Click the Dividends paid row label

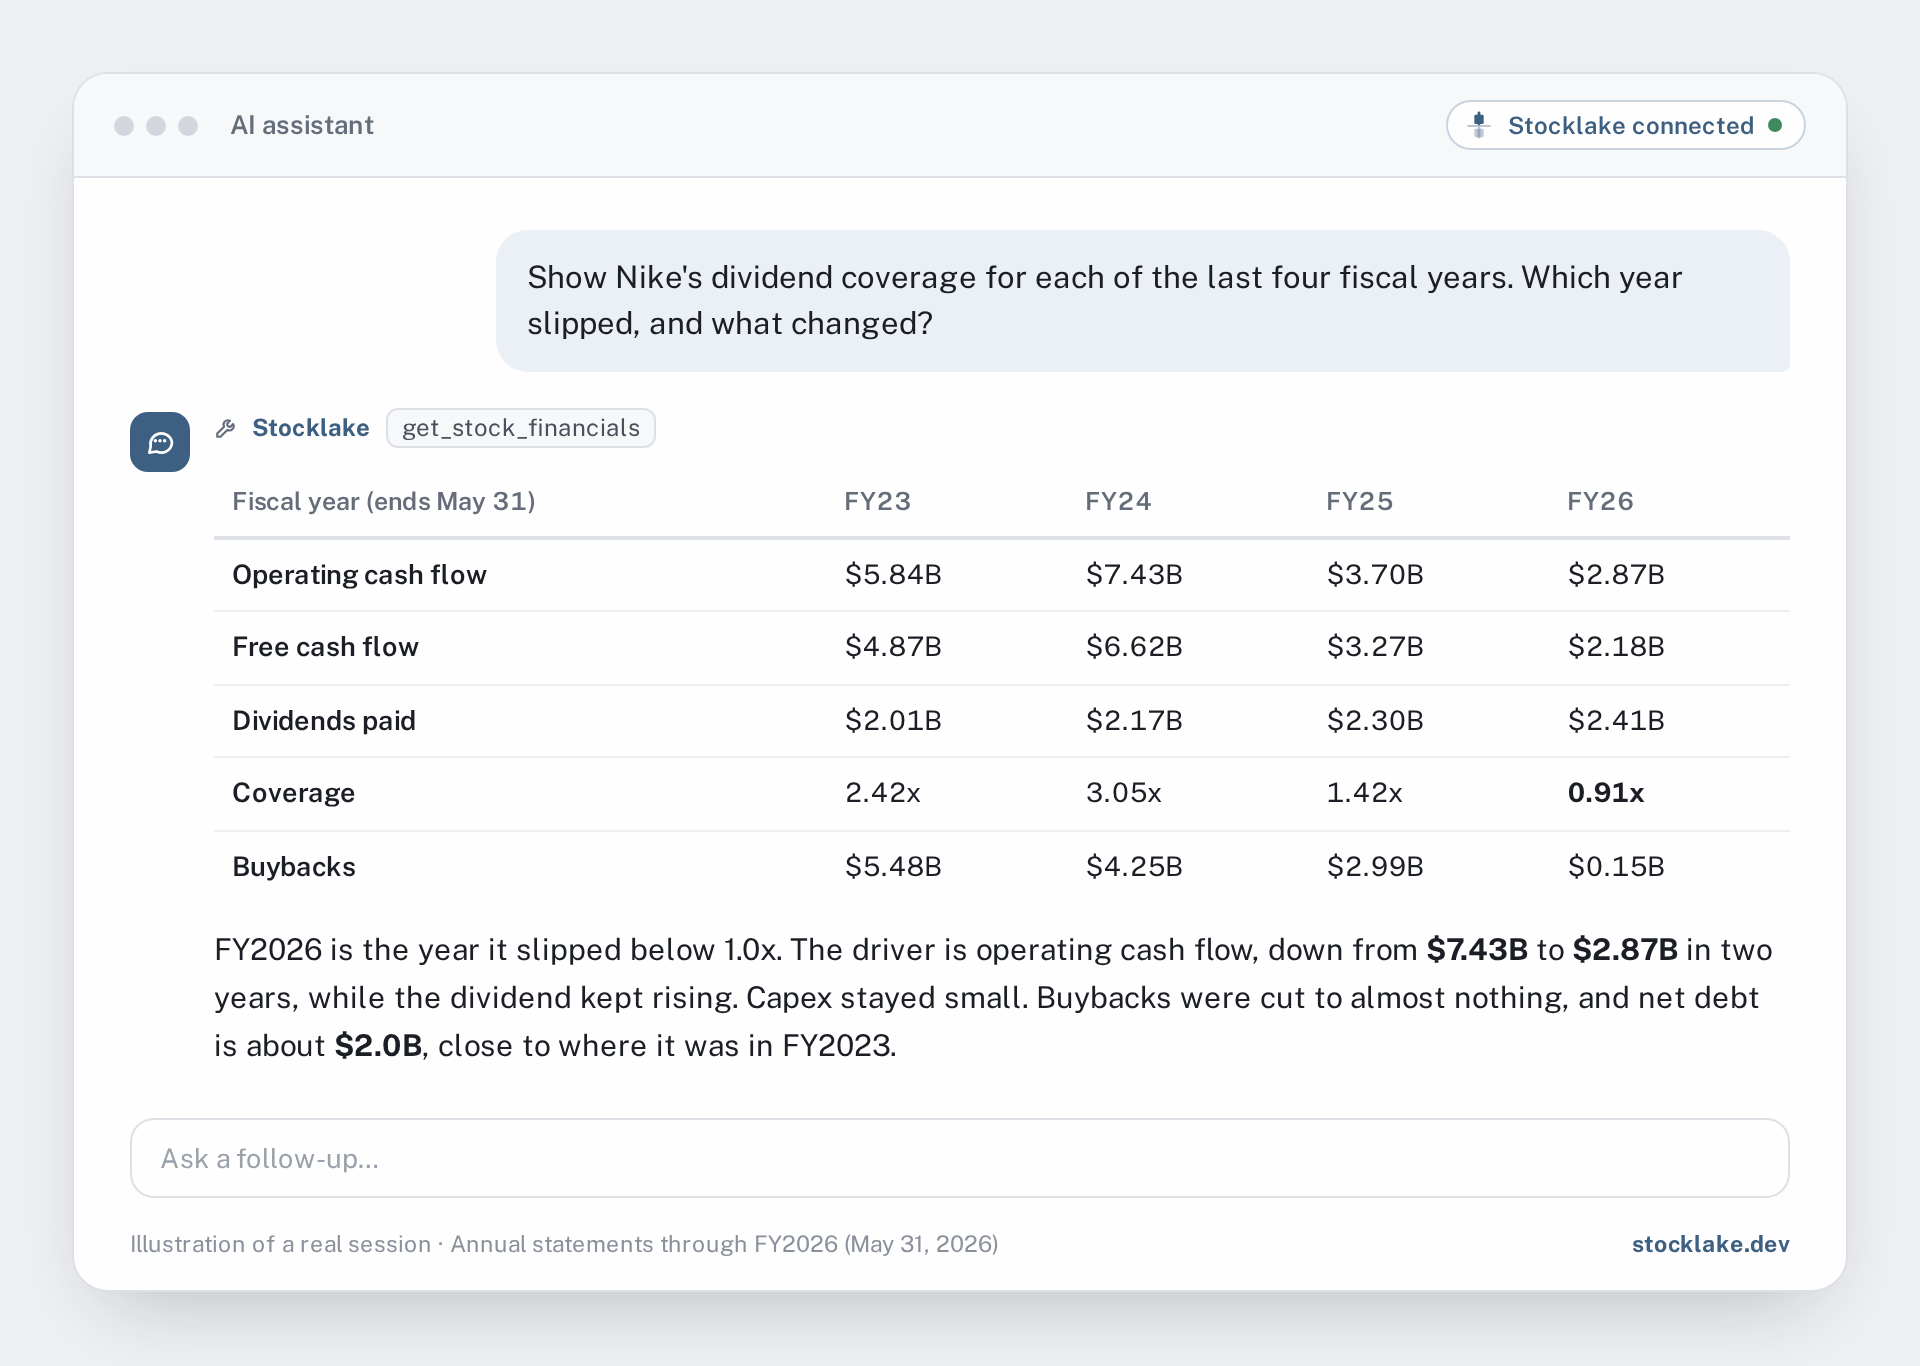tap(324, 721)
